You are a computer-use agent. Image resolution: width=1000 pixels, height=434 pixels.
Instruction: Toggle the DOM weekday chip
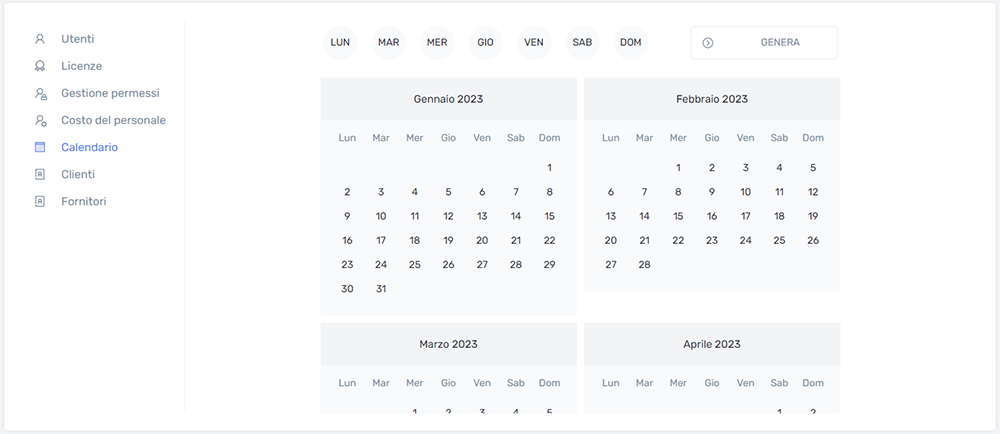631,43
